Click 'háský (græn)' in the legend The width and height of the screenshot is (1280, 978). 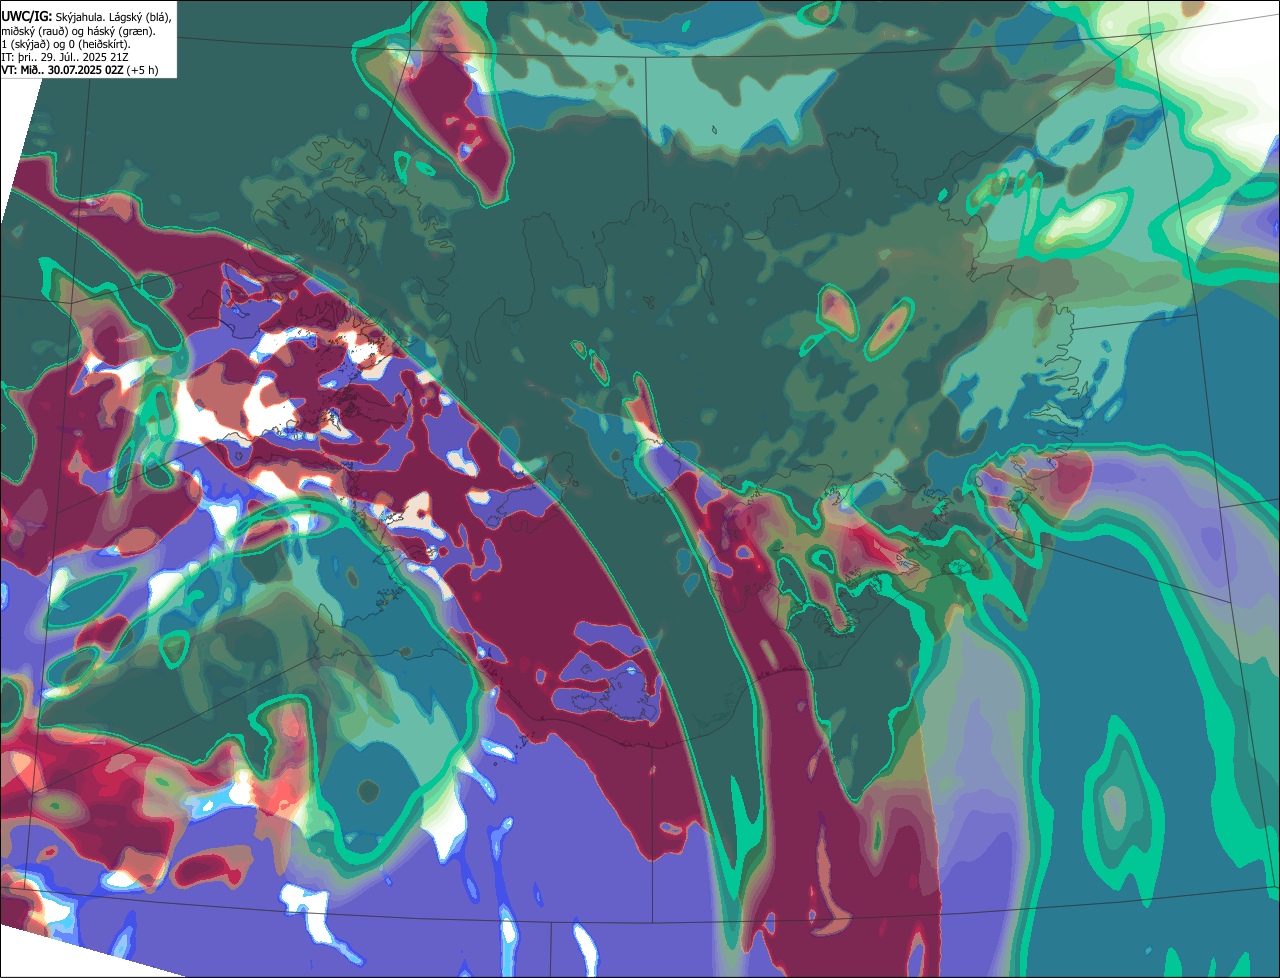tap(120, 32)
